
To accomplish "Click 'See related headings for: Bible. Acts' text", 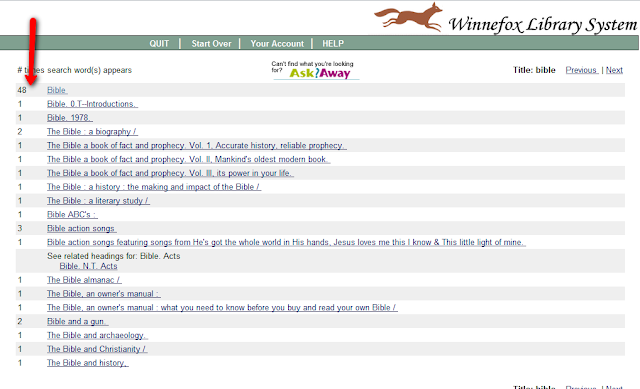I will [x=113, y=256].
